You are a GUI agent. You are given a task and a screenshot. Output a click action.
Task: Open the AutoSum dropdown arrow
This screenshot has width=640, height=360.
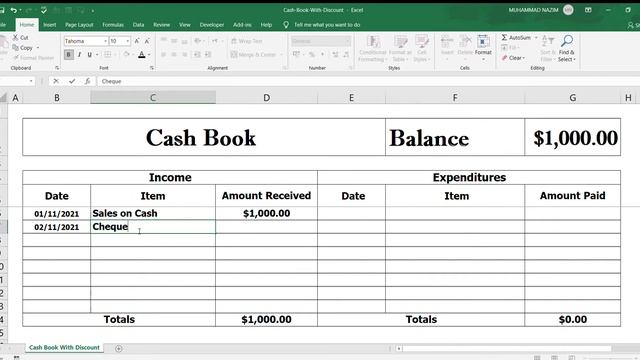point(536,38)
